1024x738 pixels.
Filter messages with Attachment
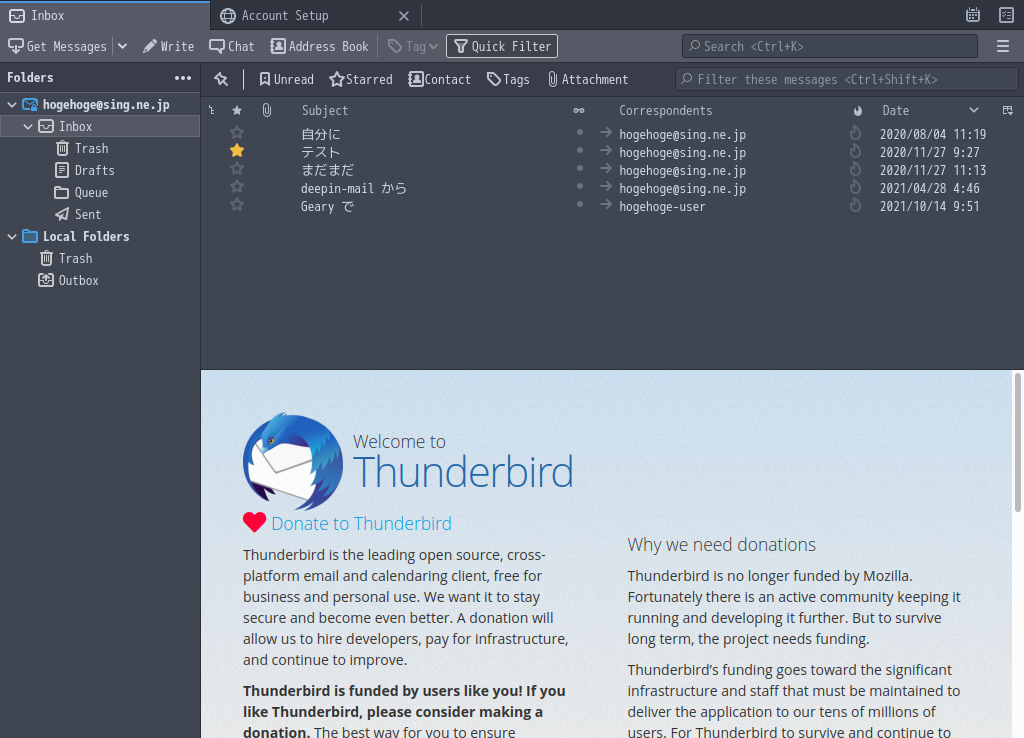click(x=588, y=79)
